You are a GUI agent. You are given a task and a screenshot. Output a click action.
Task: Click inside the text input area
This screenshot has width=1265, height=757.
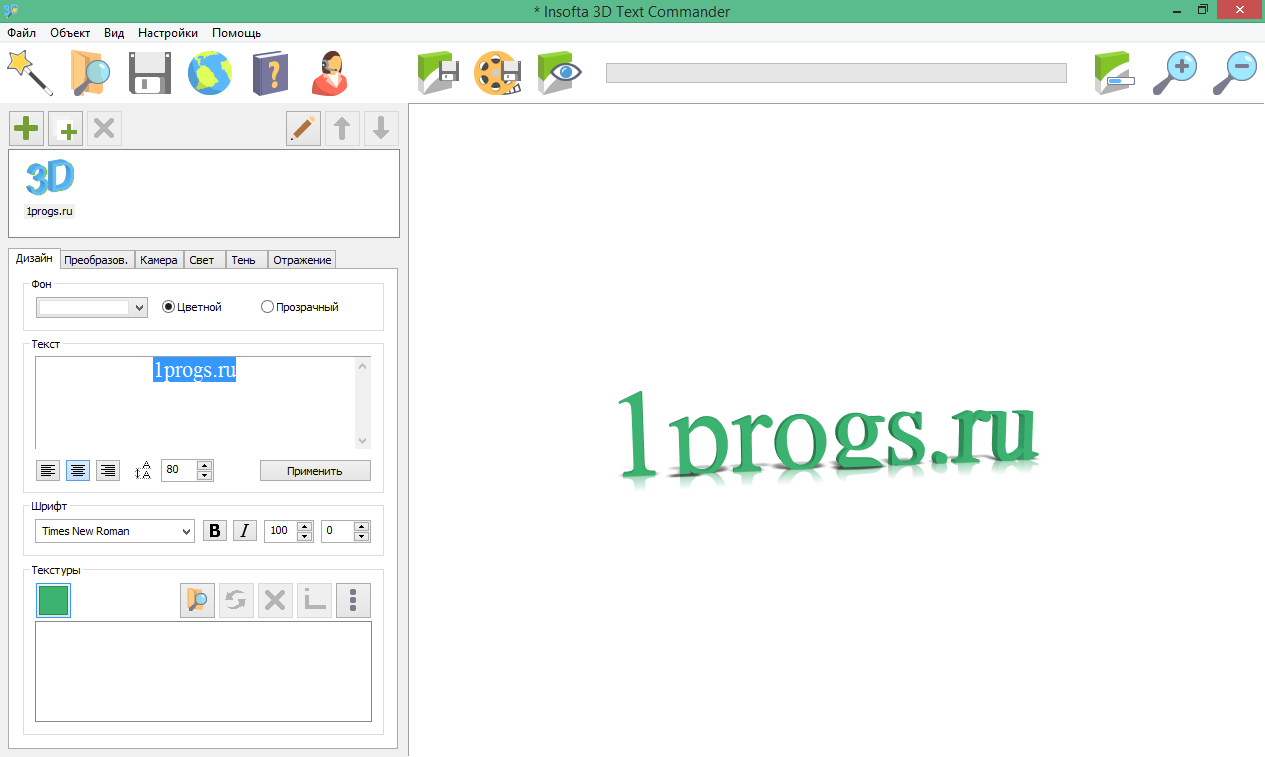[x=195, y=403]
